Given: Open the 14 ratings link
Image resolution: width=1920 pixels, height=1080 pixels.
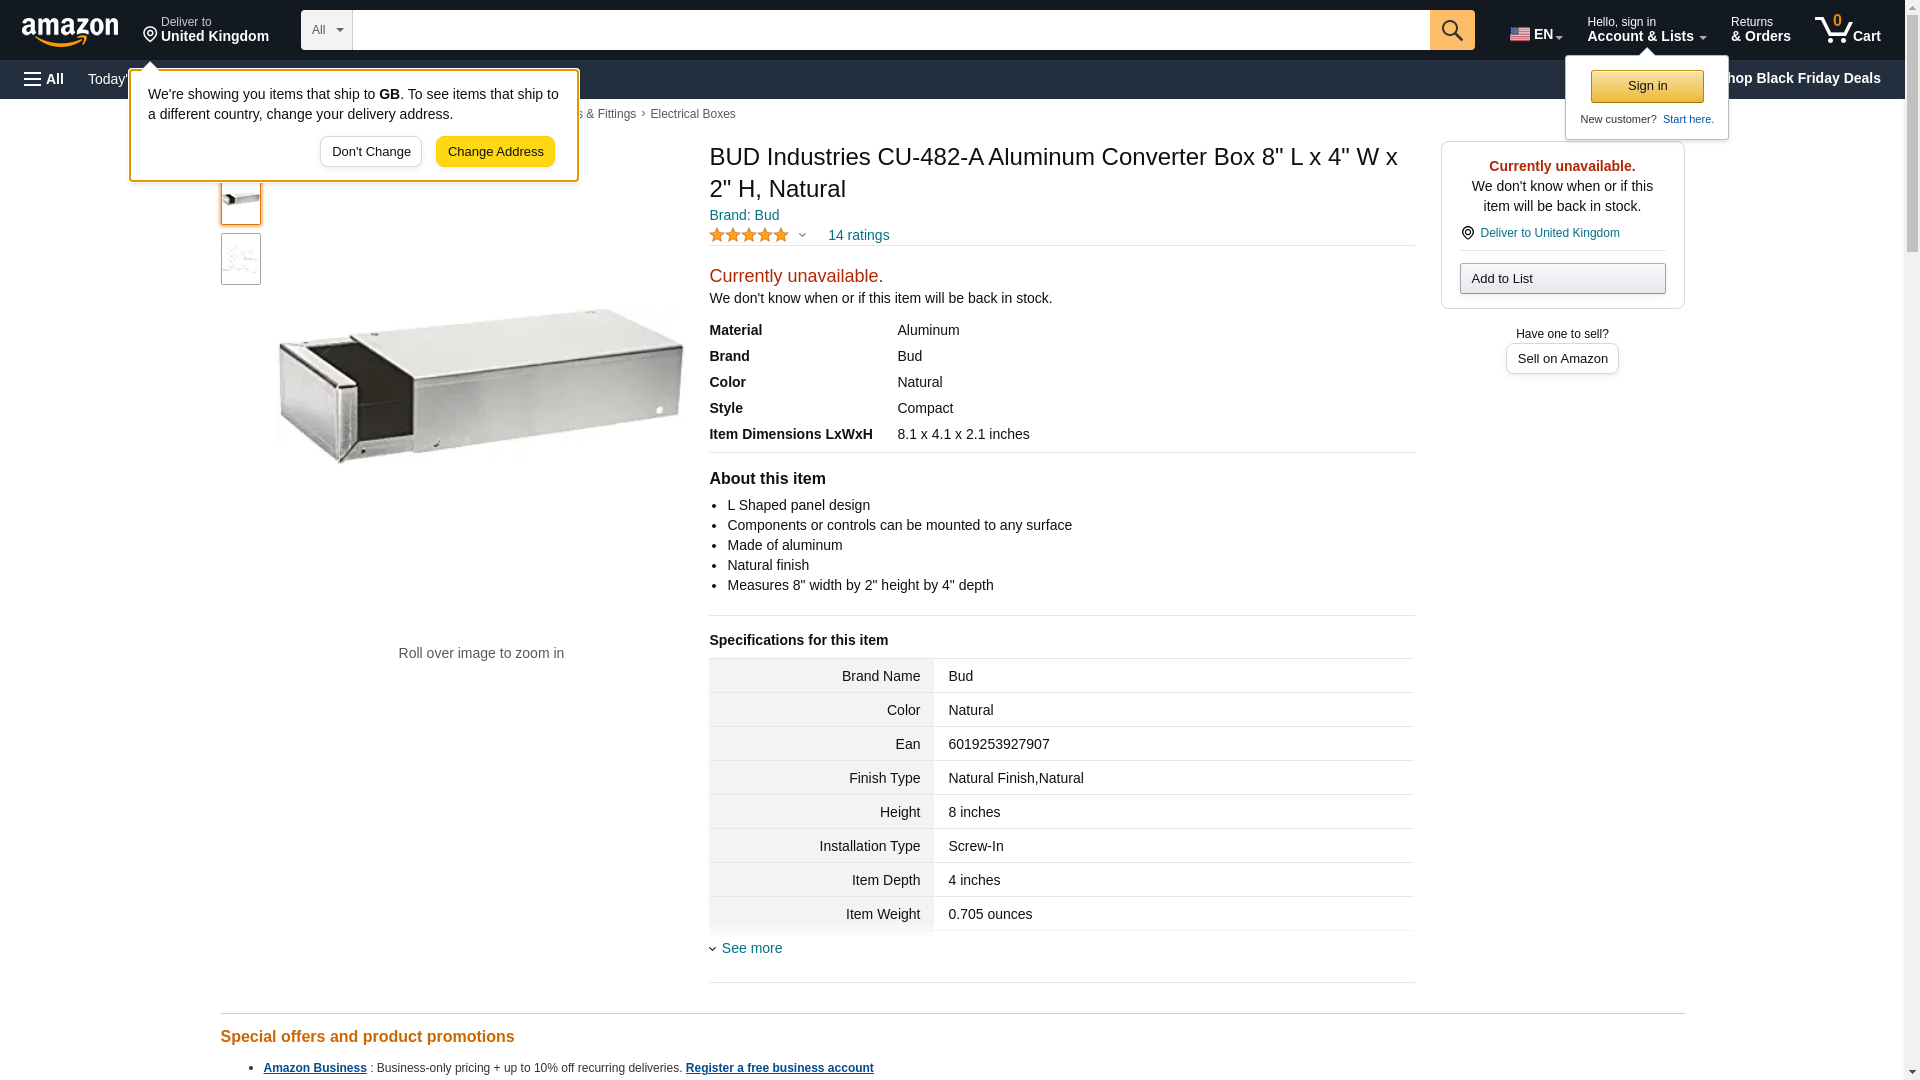Looking at the screenshot, I should click(x=858, y=235).
